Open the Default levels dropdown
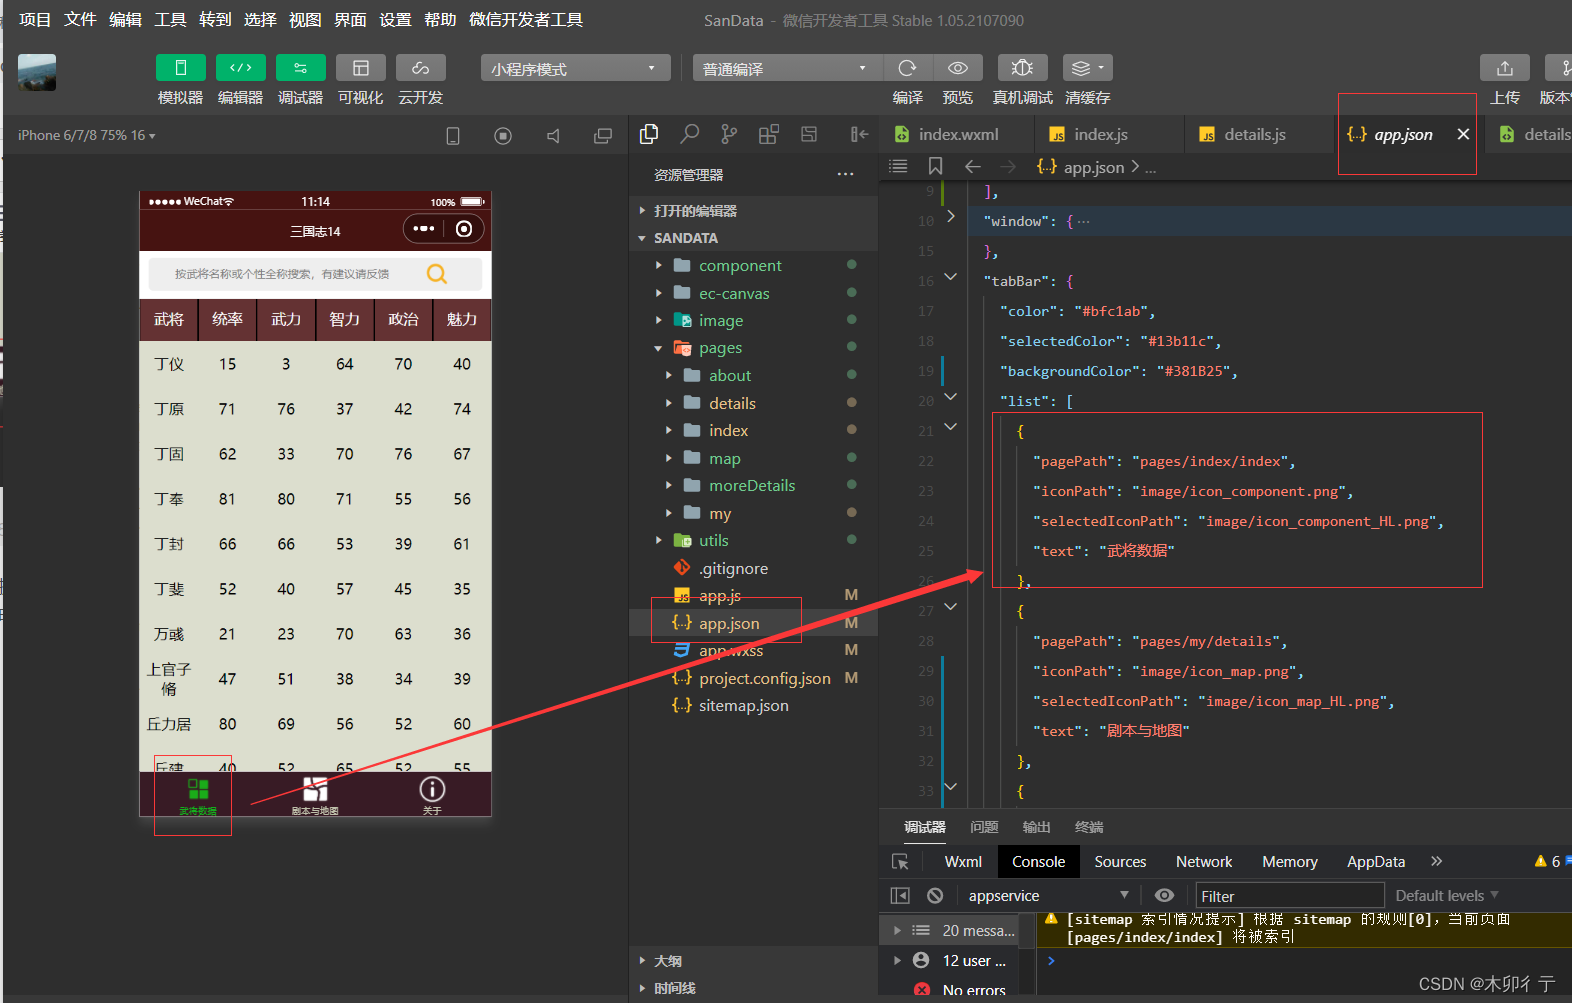1572x1003 pixels. pos(1447,895)
